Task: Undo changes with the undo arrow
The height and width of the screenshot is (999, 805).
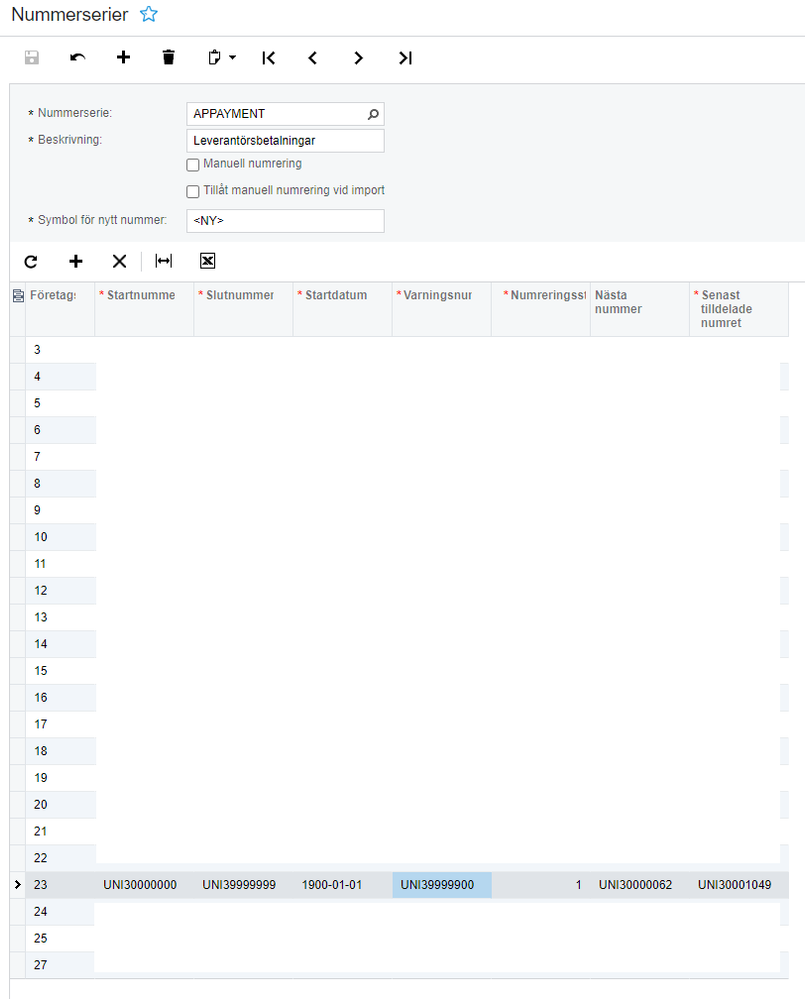Action: (x=78, y=58)
